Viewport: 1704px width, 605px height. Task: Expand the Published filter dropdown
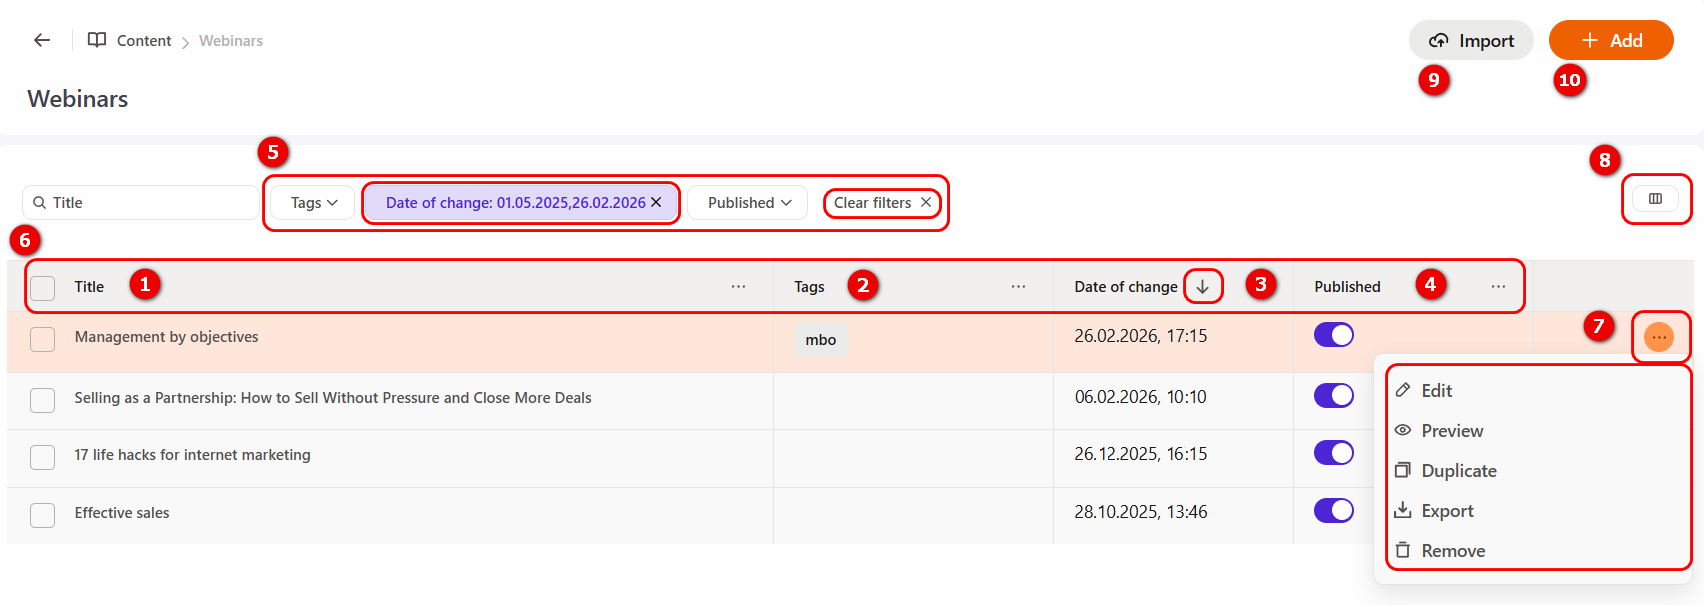click(748, 203)
